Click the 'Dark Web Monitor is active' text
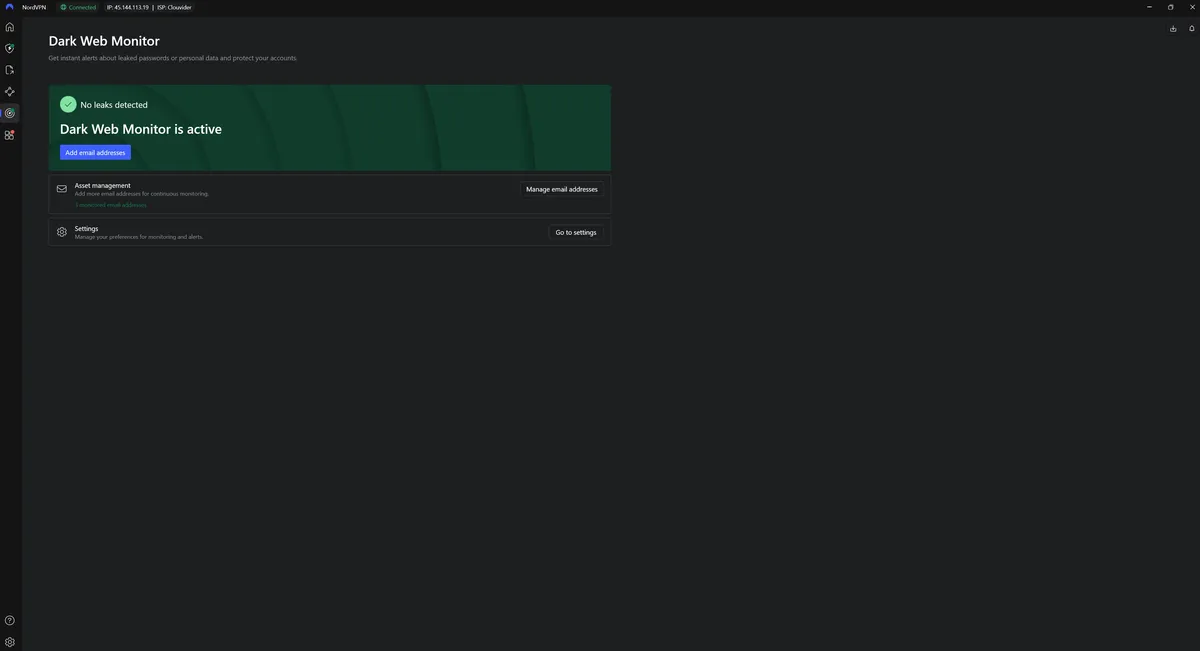 tap(141, 129)
